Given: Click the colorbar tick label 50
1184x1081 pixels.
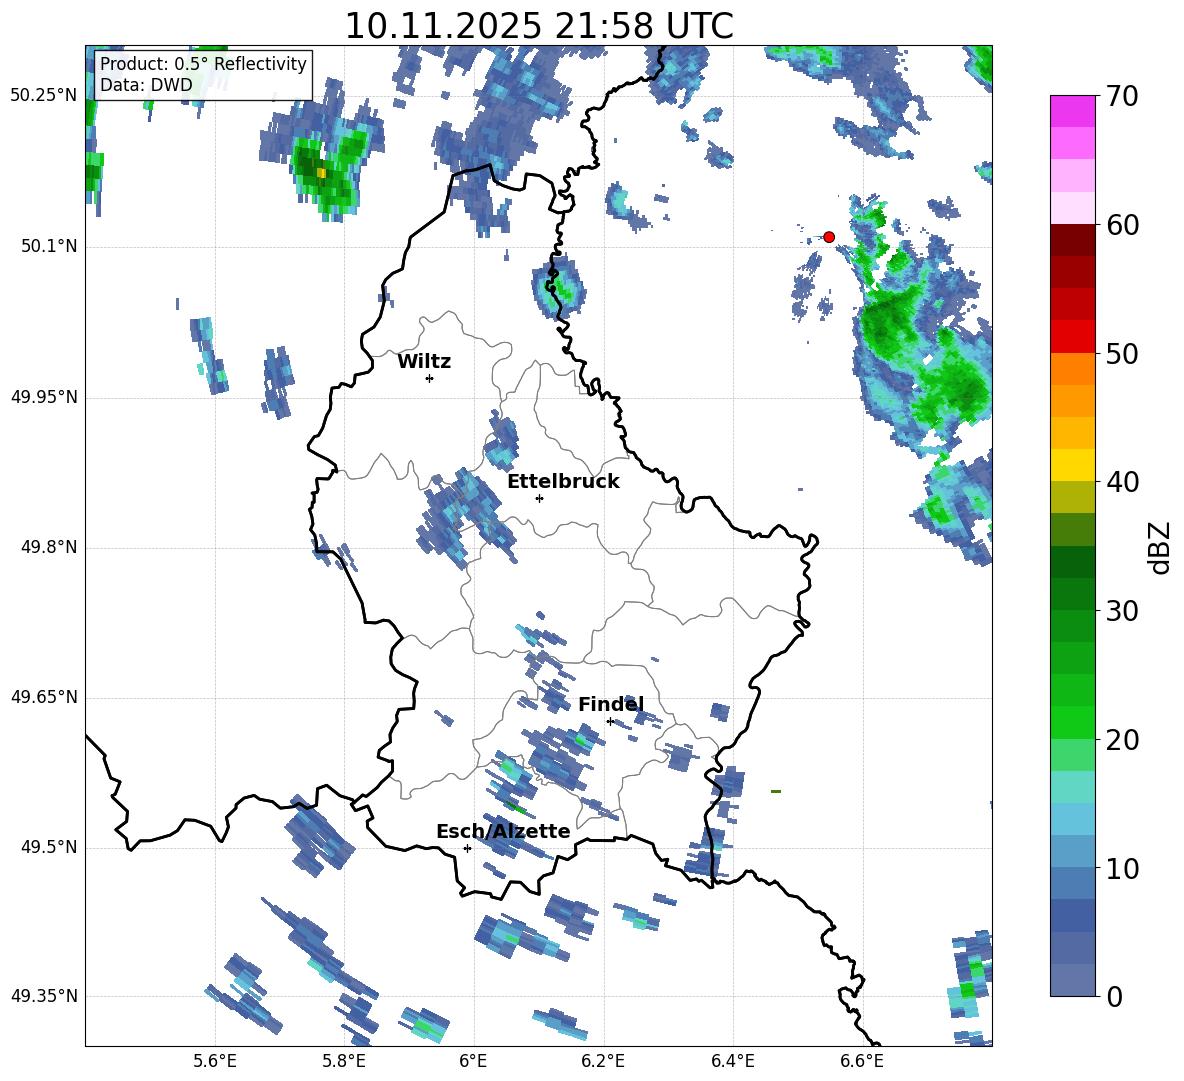Looking at the screenshot, I should tap(1122, 353).
